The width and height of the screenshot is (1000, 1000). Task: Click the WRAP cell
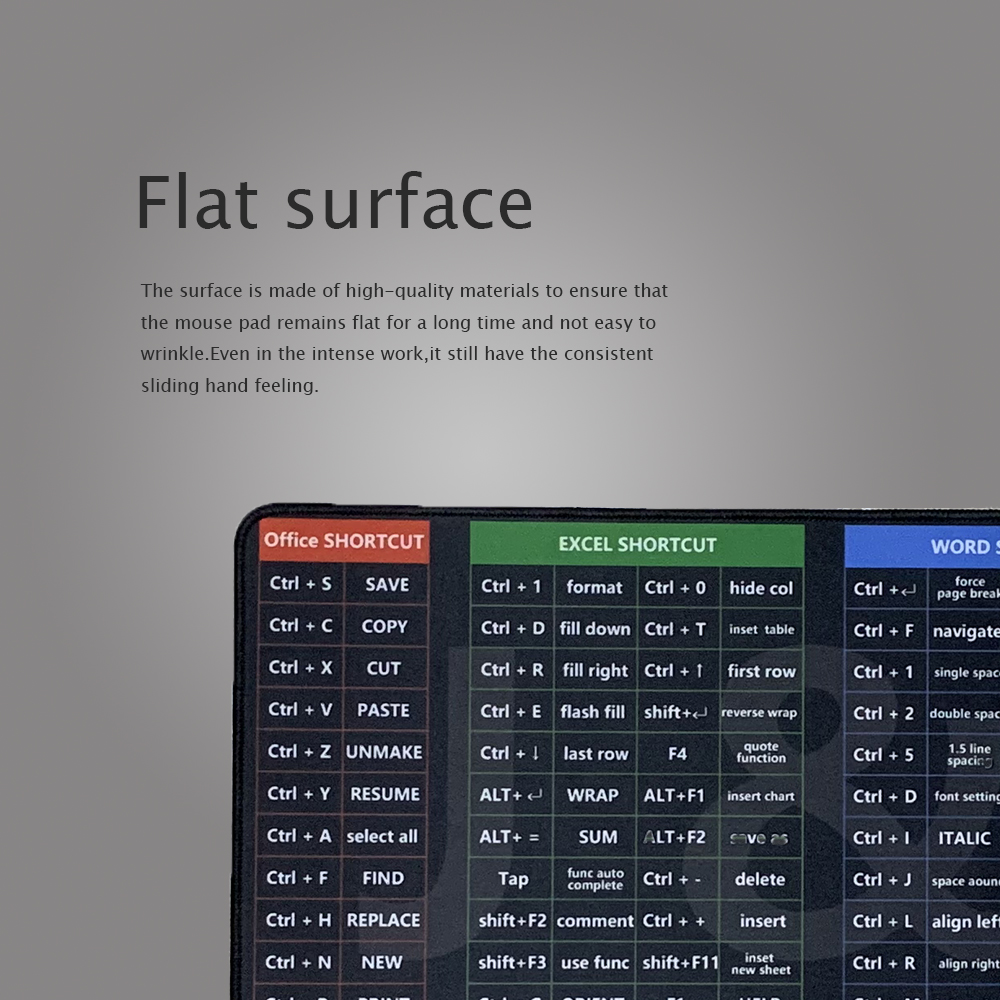(593, 795)
